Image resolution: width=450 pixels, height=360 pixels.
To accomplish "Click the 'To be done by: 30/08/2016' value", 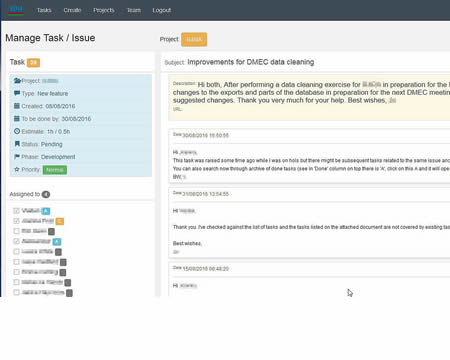I will pyautogui.click(x=76, y=119).
